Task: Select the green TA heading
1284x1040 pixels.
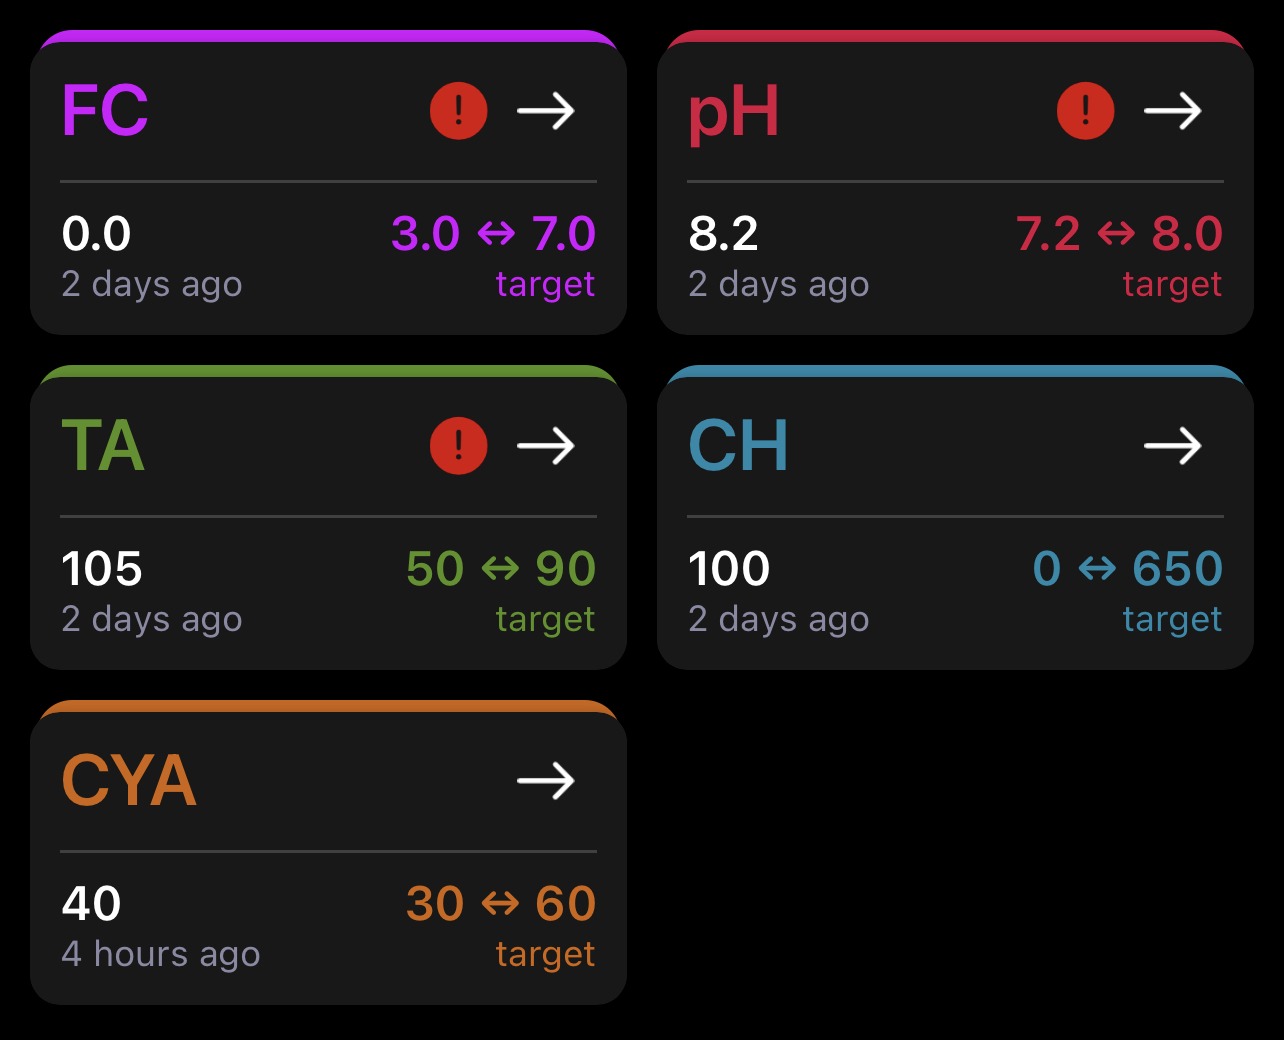Action: tap(103, 446)
